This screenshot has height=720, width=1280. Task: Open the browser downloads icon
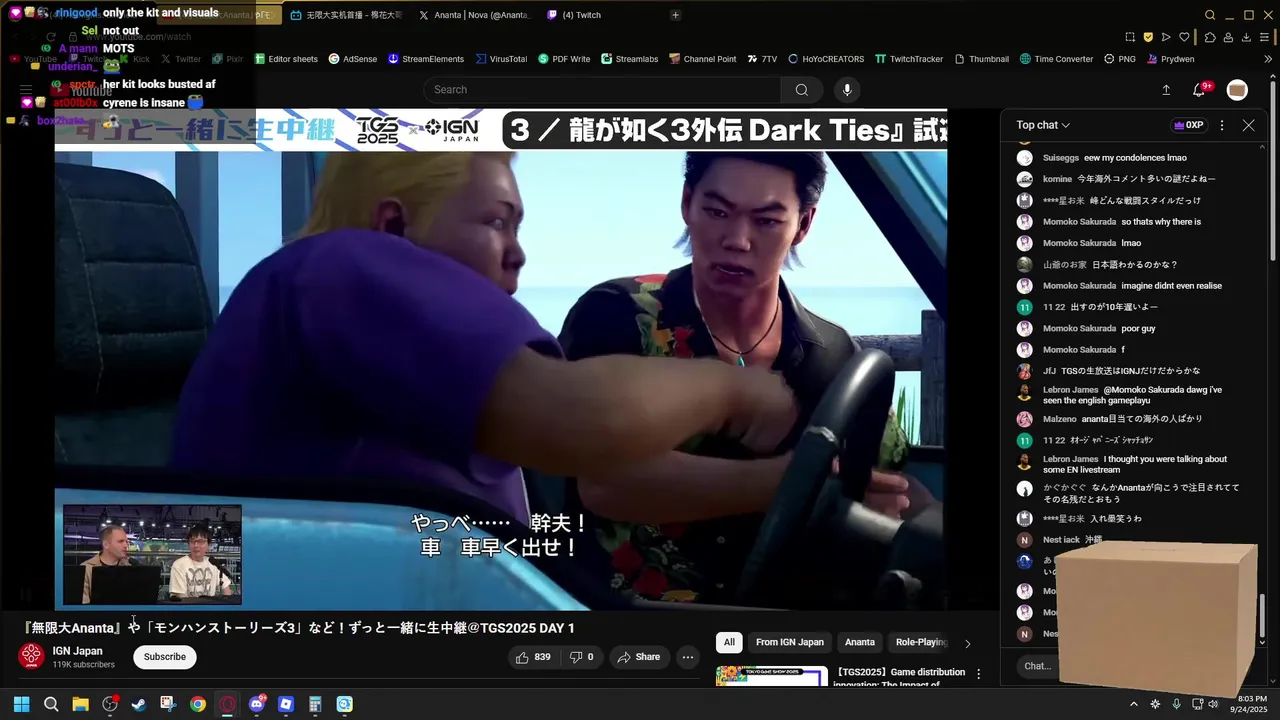coord(1246,37)
